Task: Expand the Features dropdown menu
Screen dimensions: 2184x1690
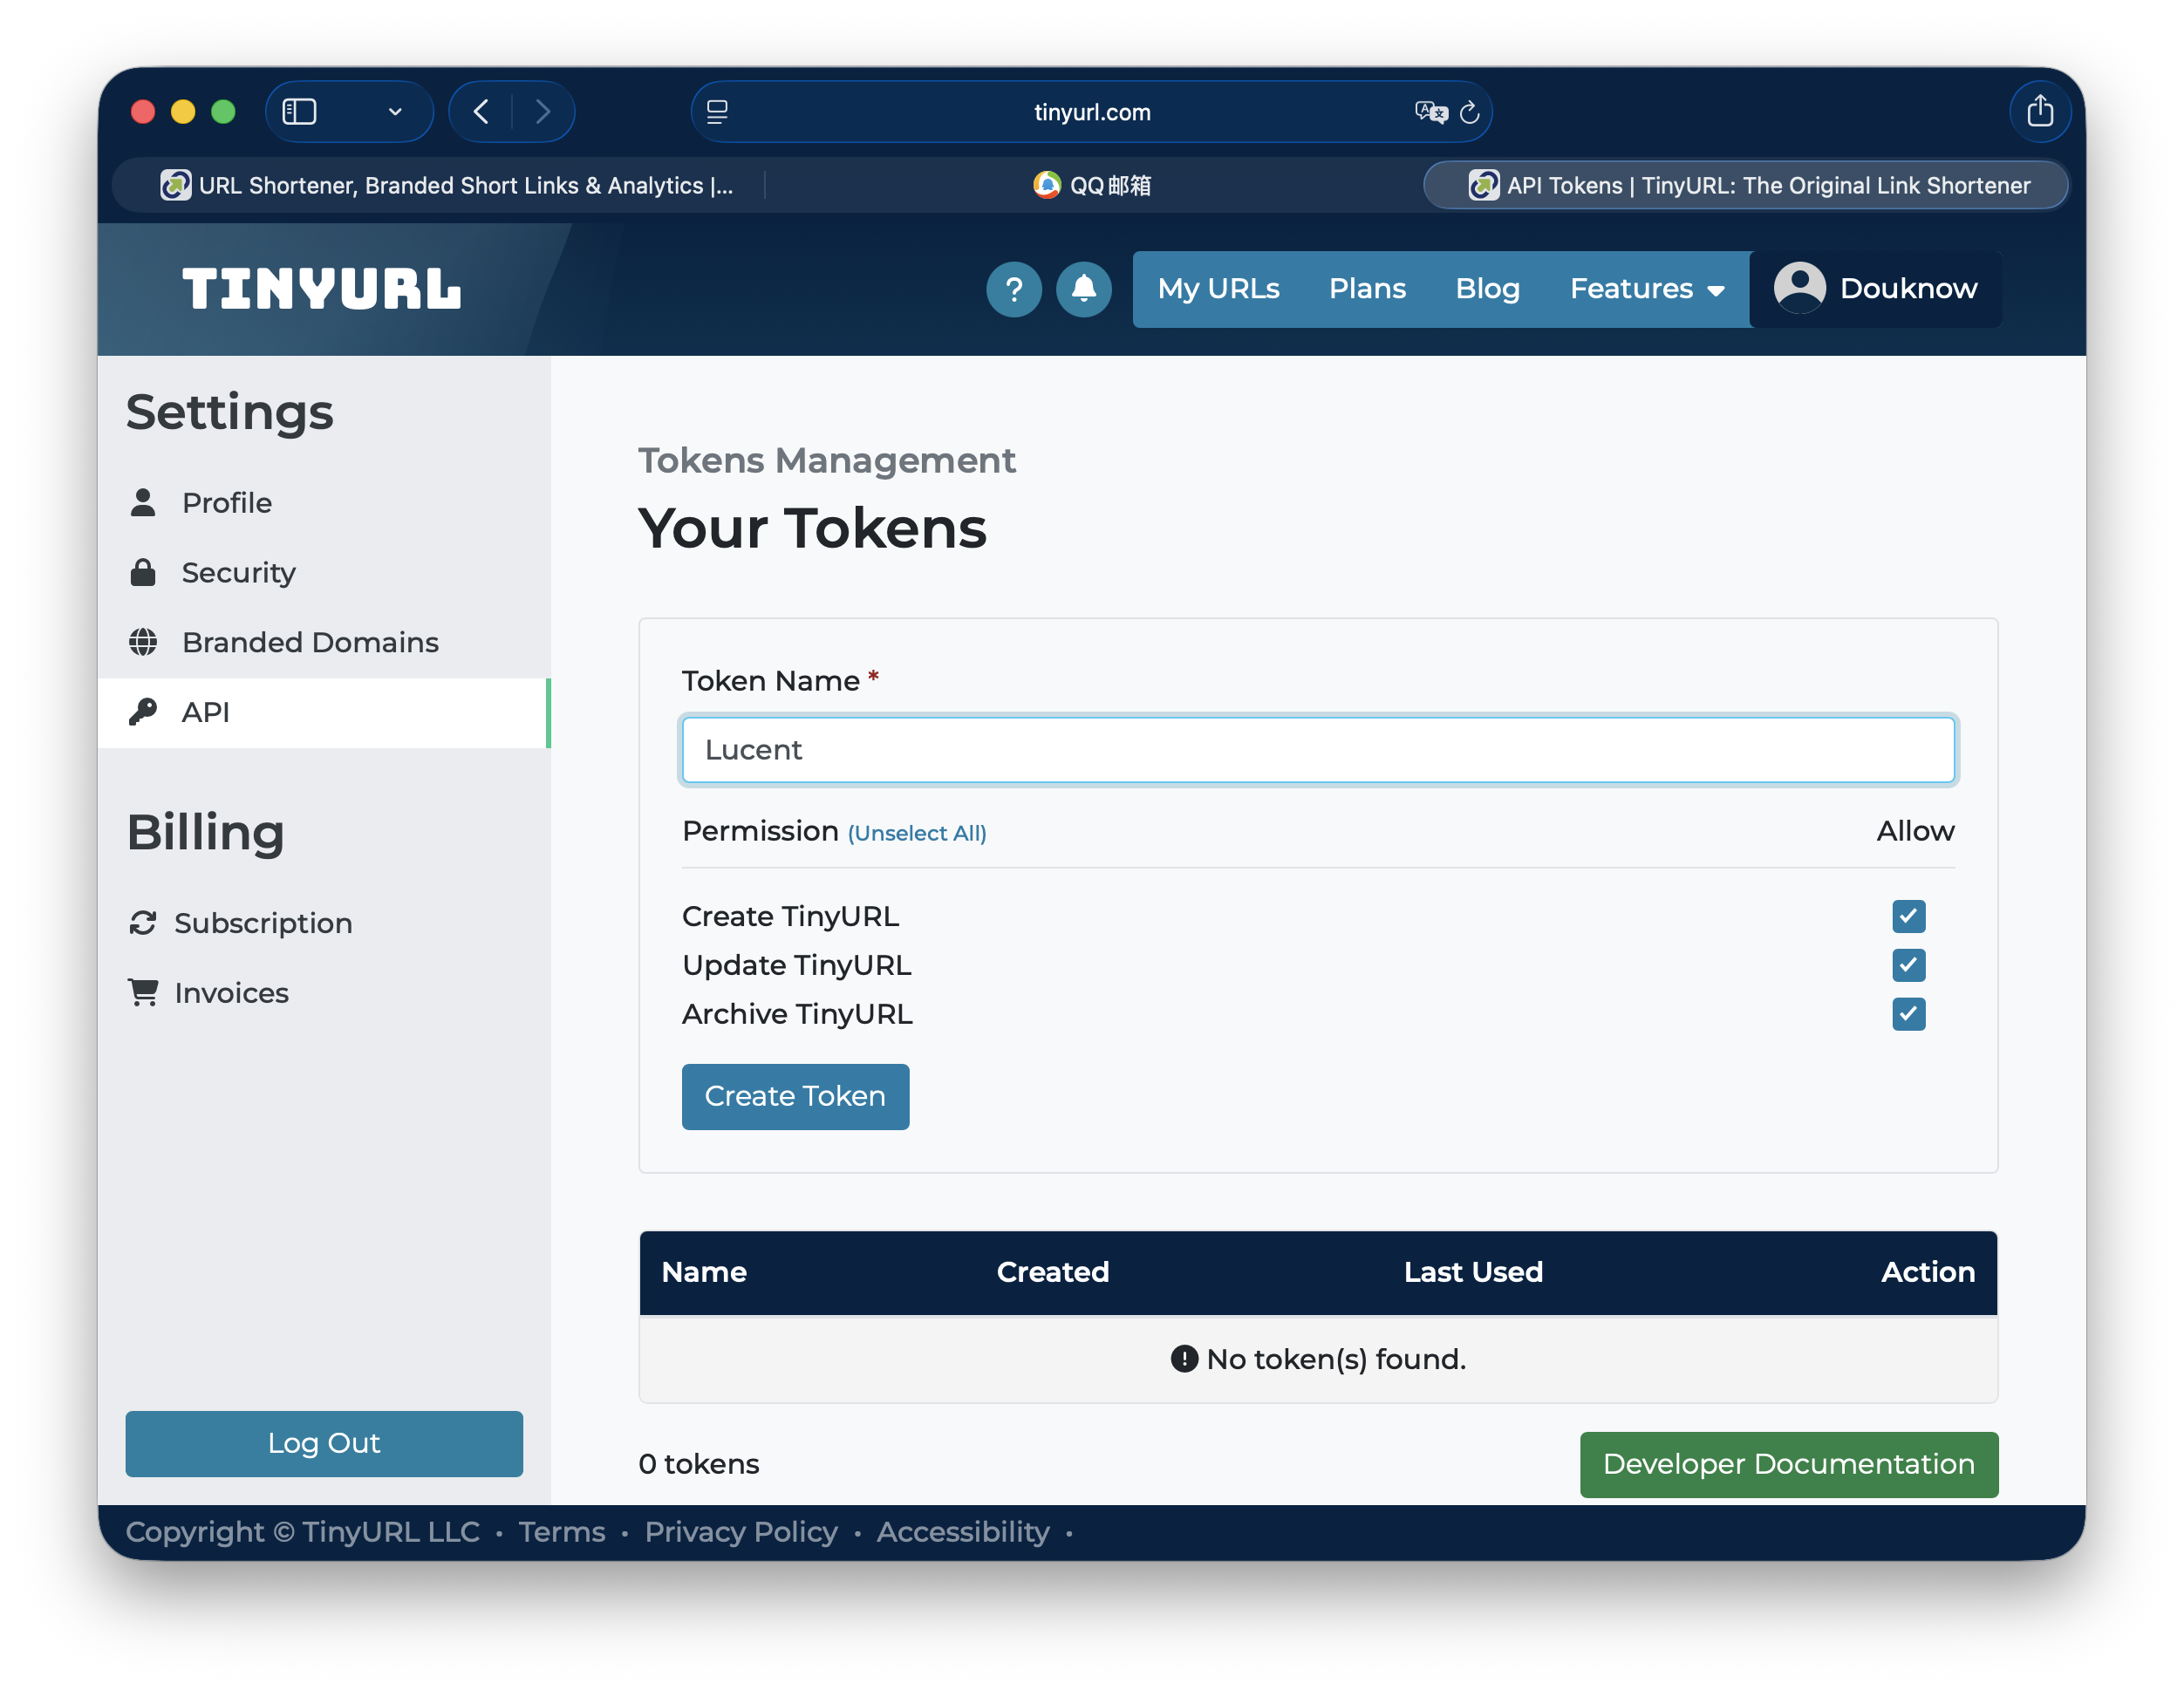Action: pos(1645,289)
